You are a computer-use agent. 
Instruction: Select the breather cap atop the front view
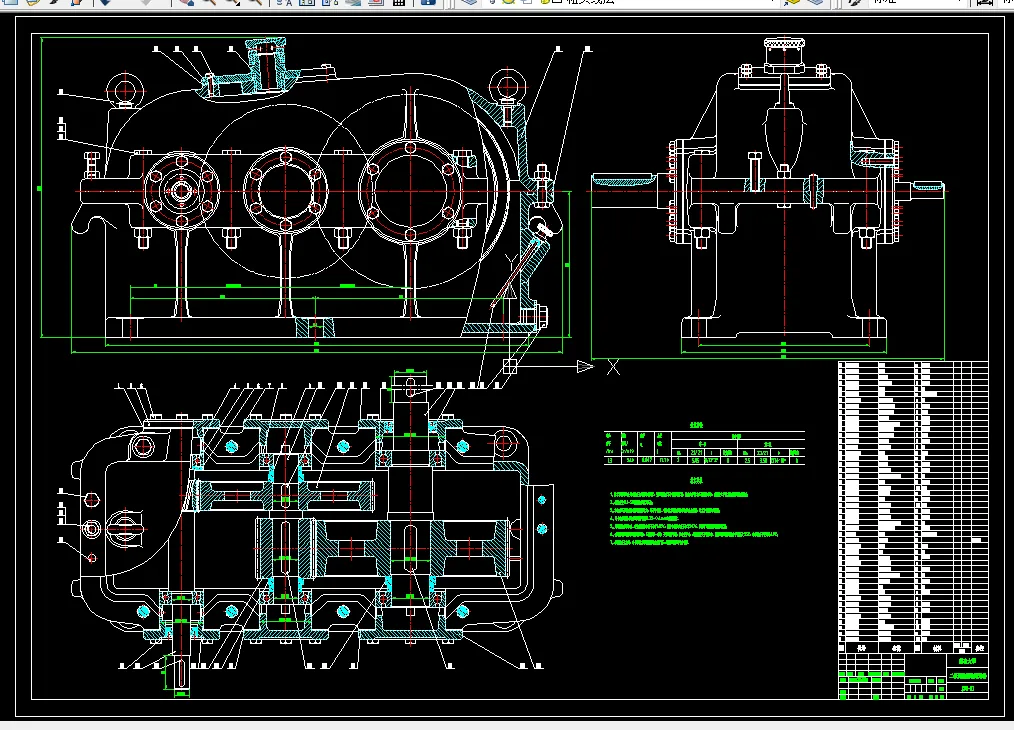(268, 63)
